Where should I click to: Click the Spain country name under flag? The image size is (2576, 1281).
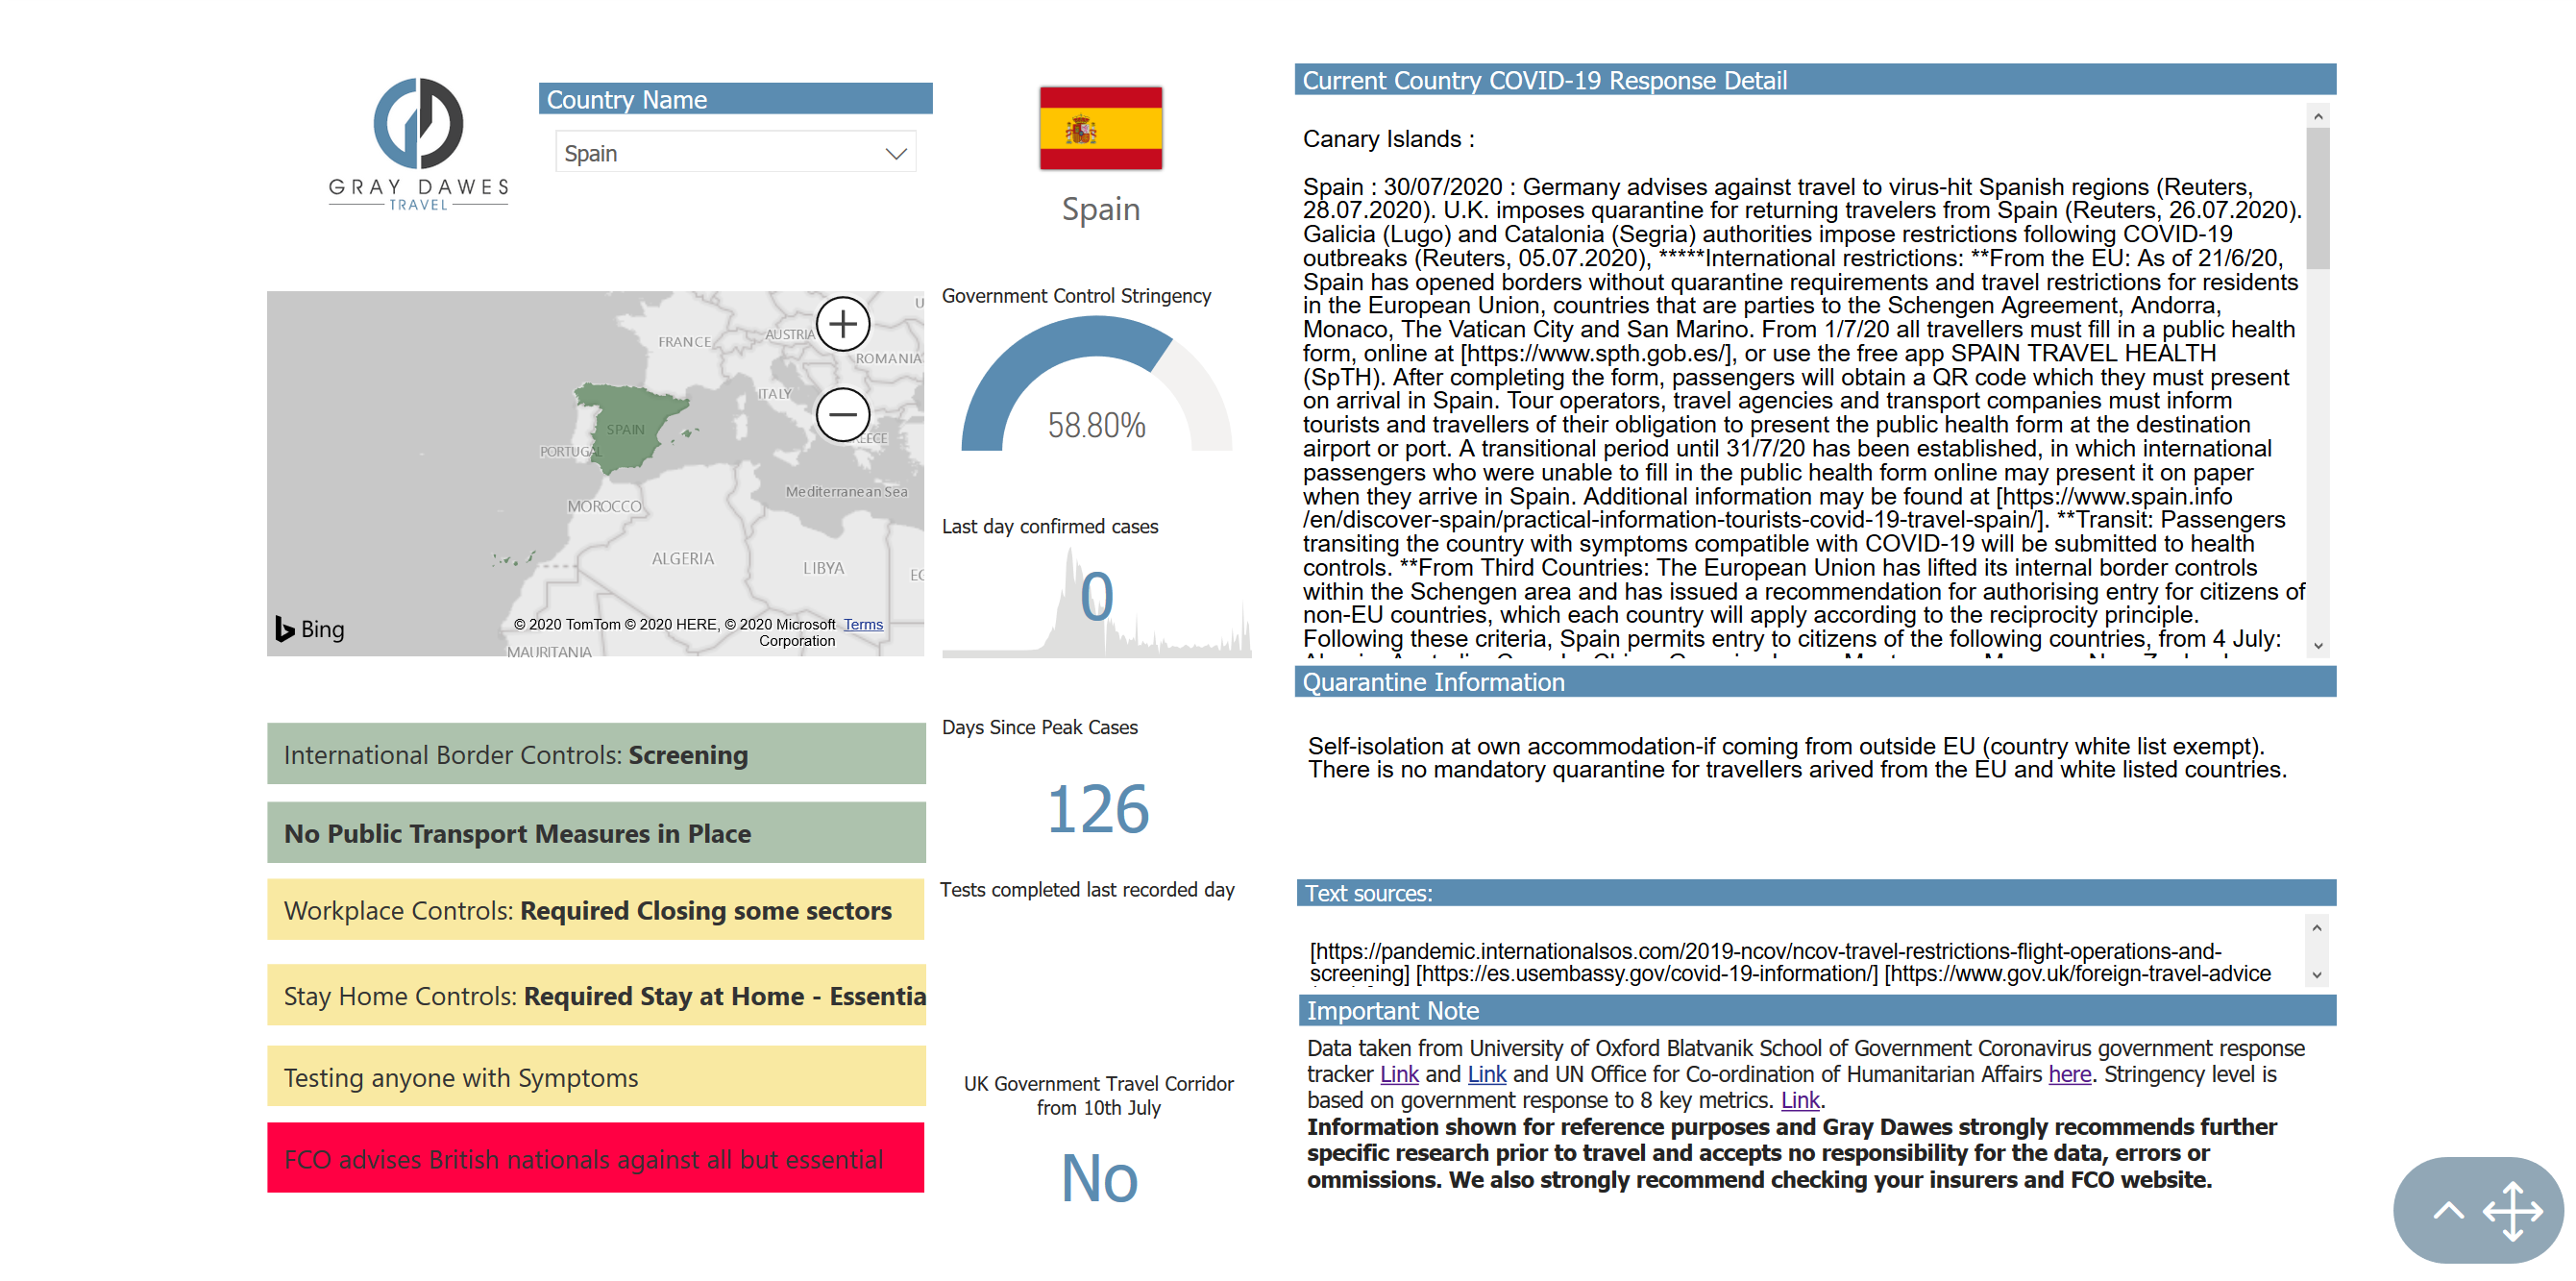pyautogui.click(x=1100, y=209)
